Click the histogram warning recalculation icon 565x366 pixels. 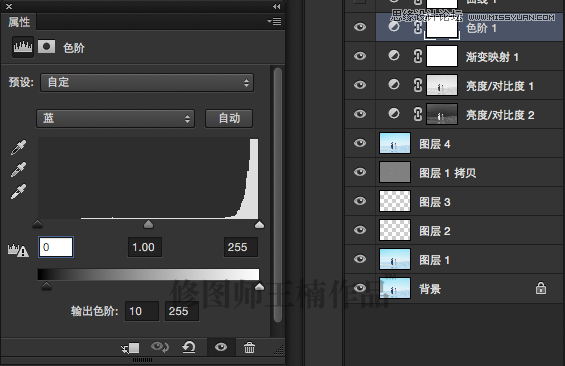coord(18,250)
